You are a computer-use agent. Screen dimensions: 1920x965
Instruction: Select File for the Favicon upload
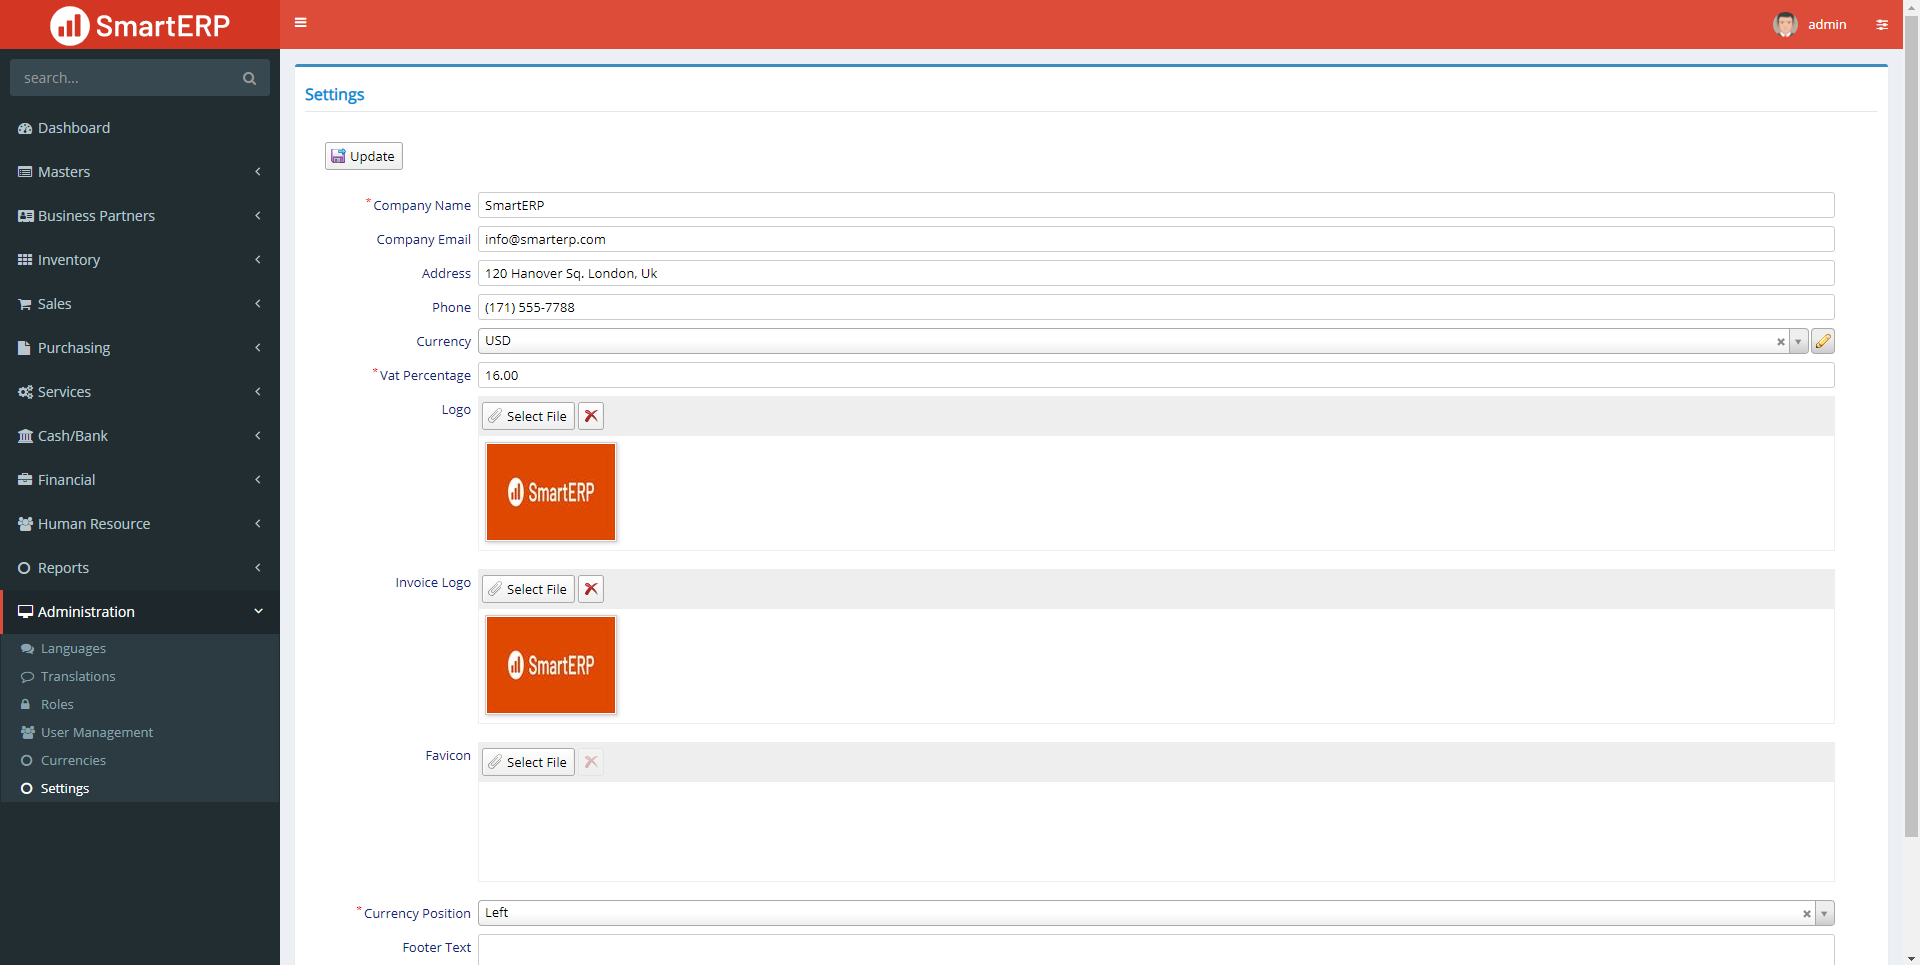pyautogui.click(x=527, y=761)
